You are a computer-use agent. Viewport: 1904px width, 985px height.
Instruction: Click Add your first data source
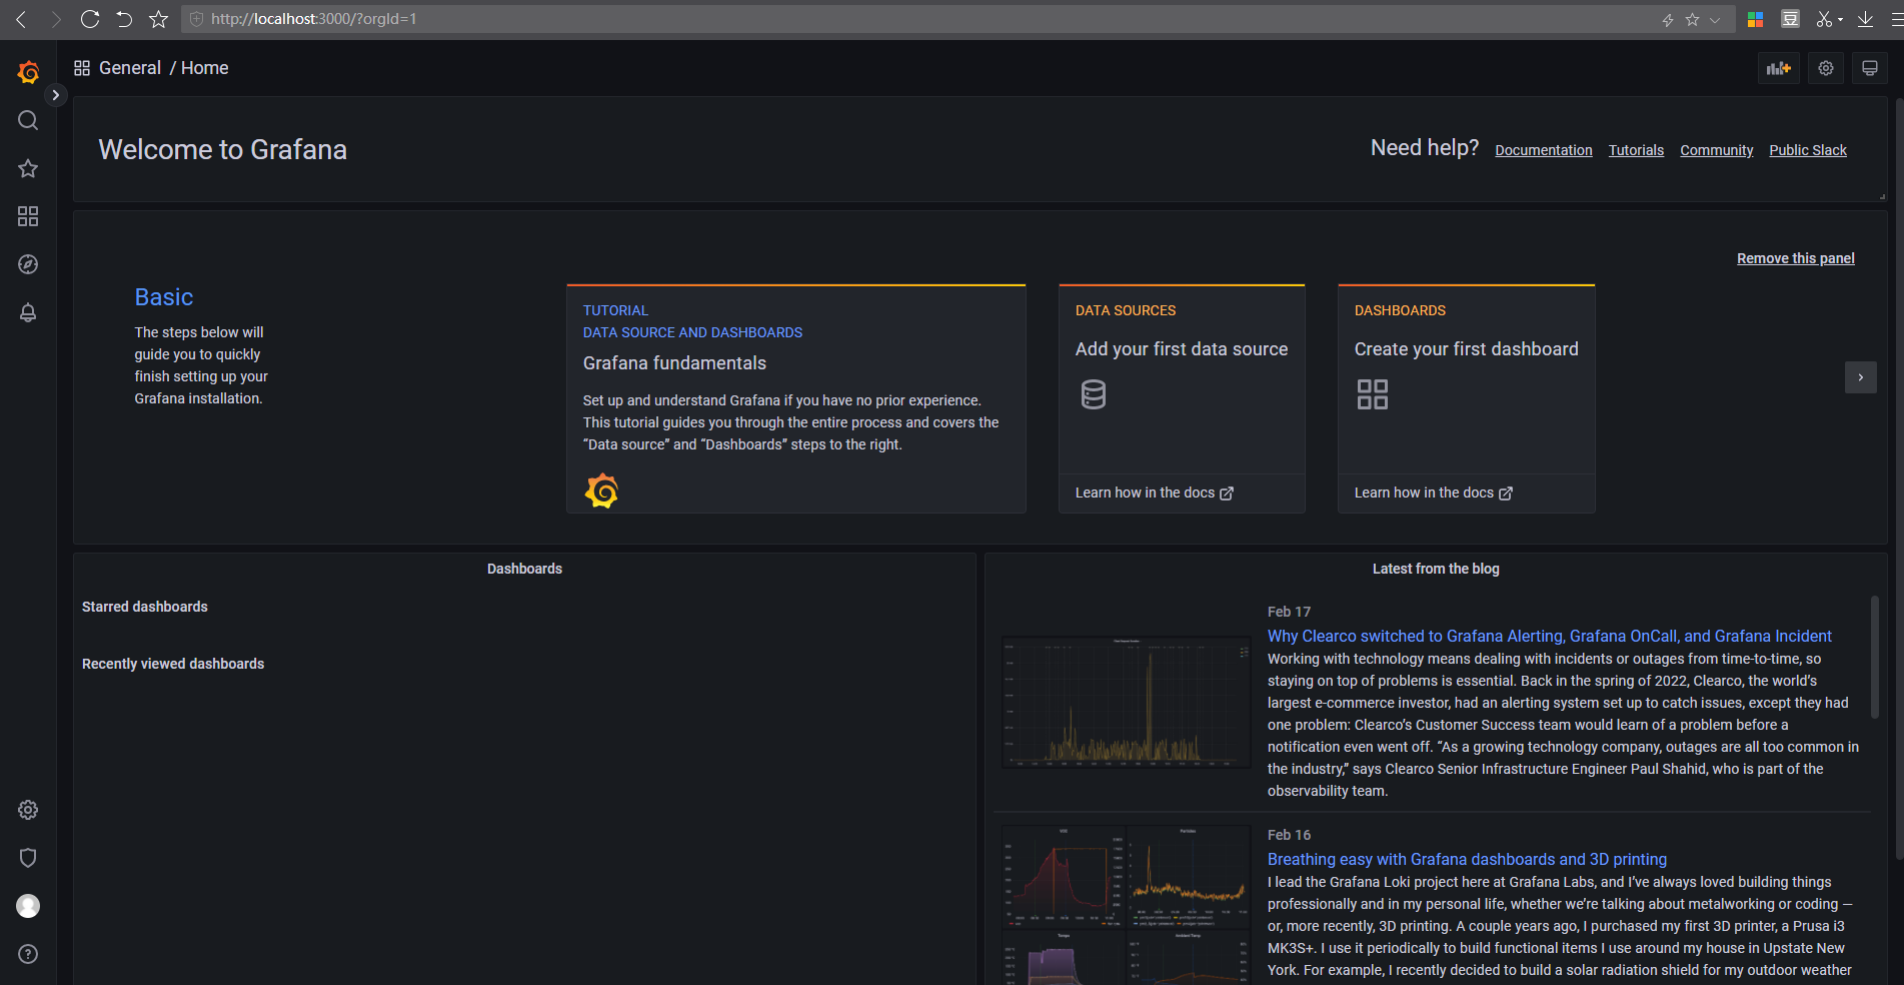(1182, 349)
